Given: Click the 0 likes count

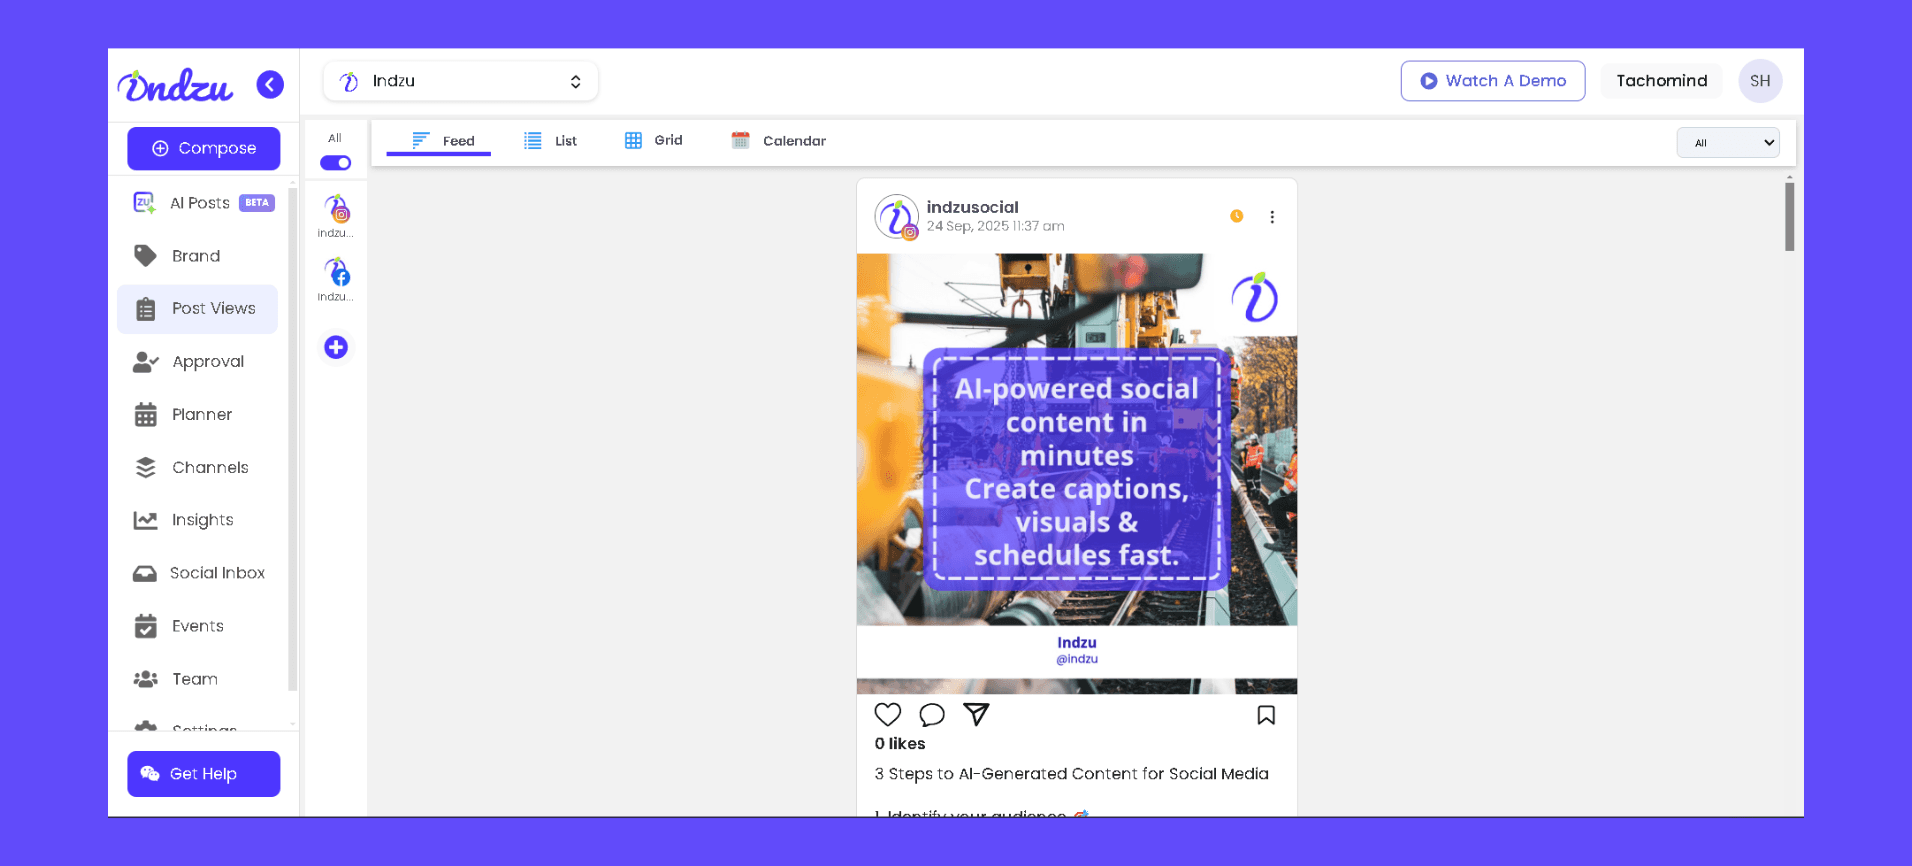Looking at the screenshot, I should click(900, 744).
